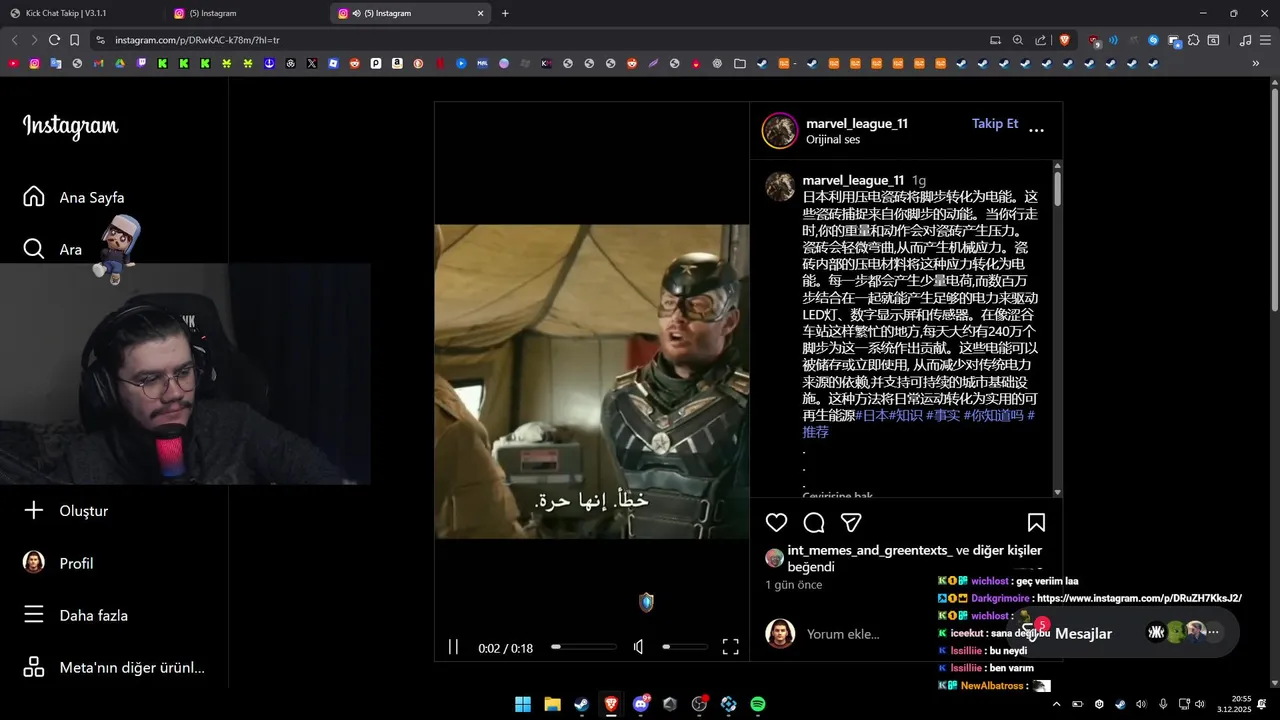Screen dimensions: 1280x720
Task: Open the Twitch bookmark
Action: point(141,63)
